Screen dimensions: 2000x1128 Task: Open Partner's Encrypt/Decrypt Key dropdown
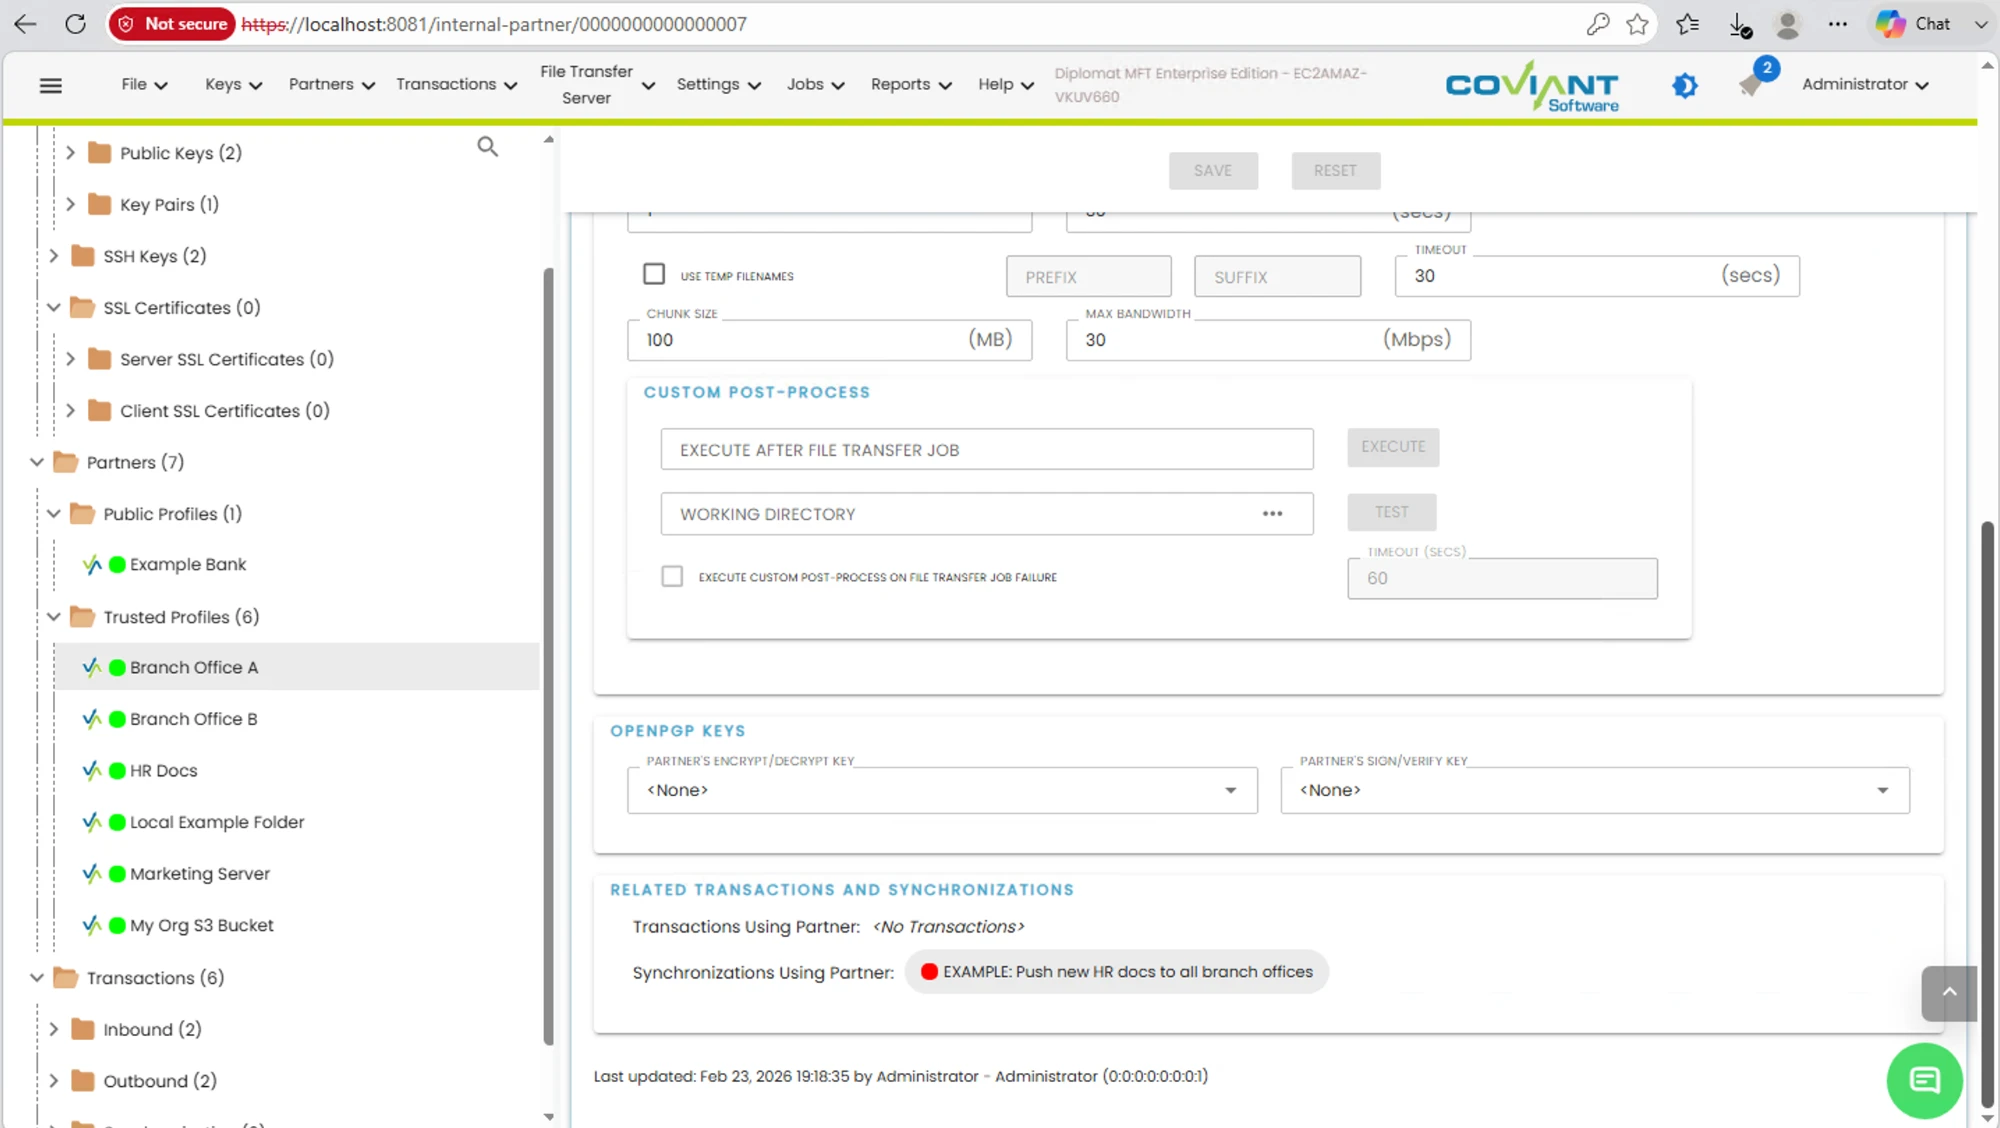[x=942, y=790]
